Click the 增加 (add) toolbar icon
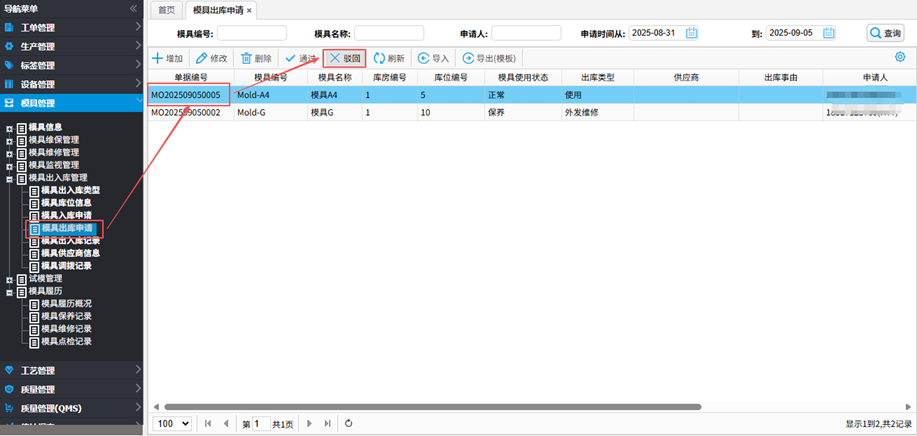This screenshot has width=917, height=436. (x=158, y=59)
